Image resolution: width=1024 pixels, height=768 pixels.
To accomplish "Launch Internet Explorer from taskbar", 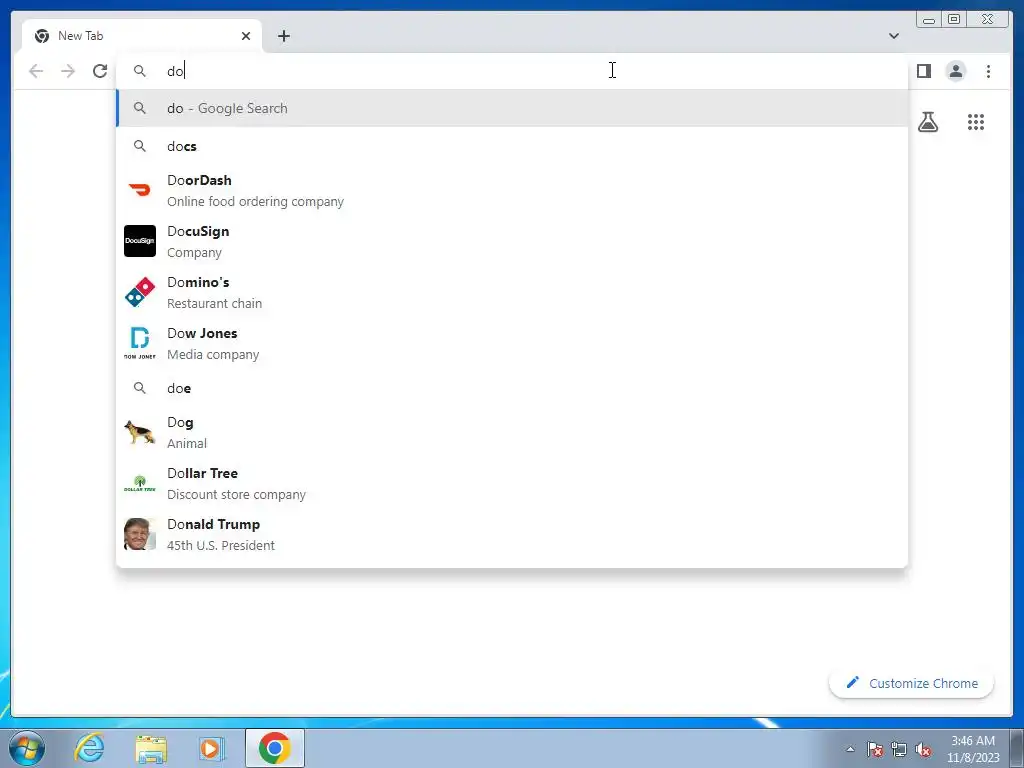I will click(x=89, y=748).
